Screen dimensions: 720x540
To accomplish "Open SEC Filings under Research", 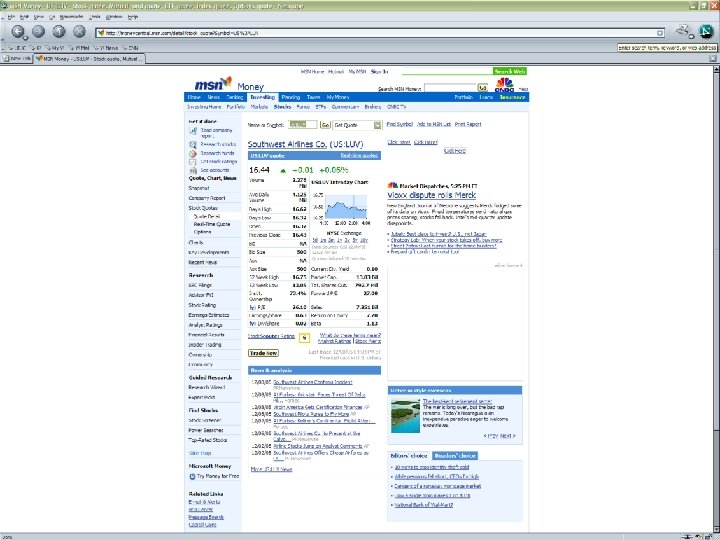I will click(200, 285).
